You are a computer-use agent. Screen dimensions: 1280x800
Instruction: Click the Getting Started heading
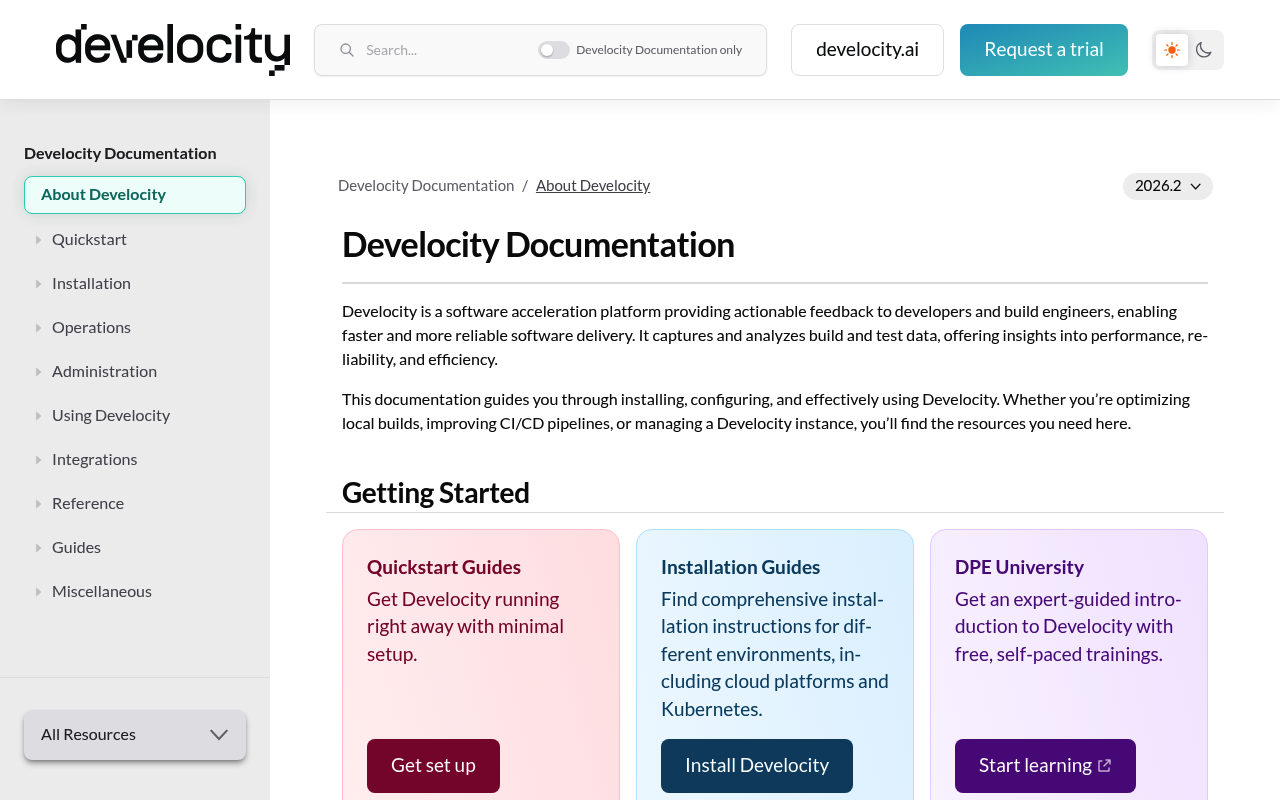[x=436, y=493]
